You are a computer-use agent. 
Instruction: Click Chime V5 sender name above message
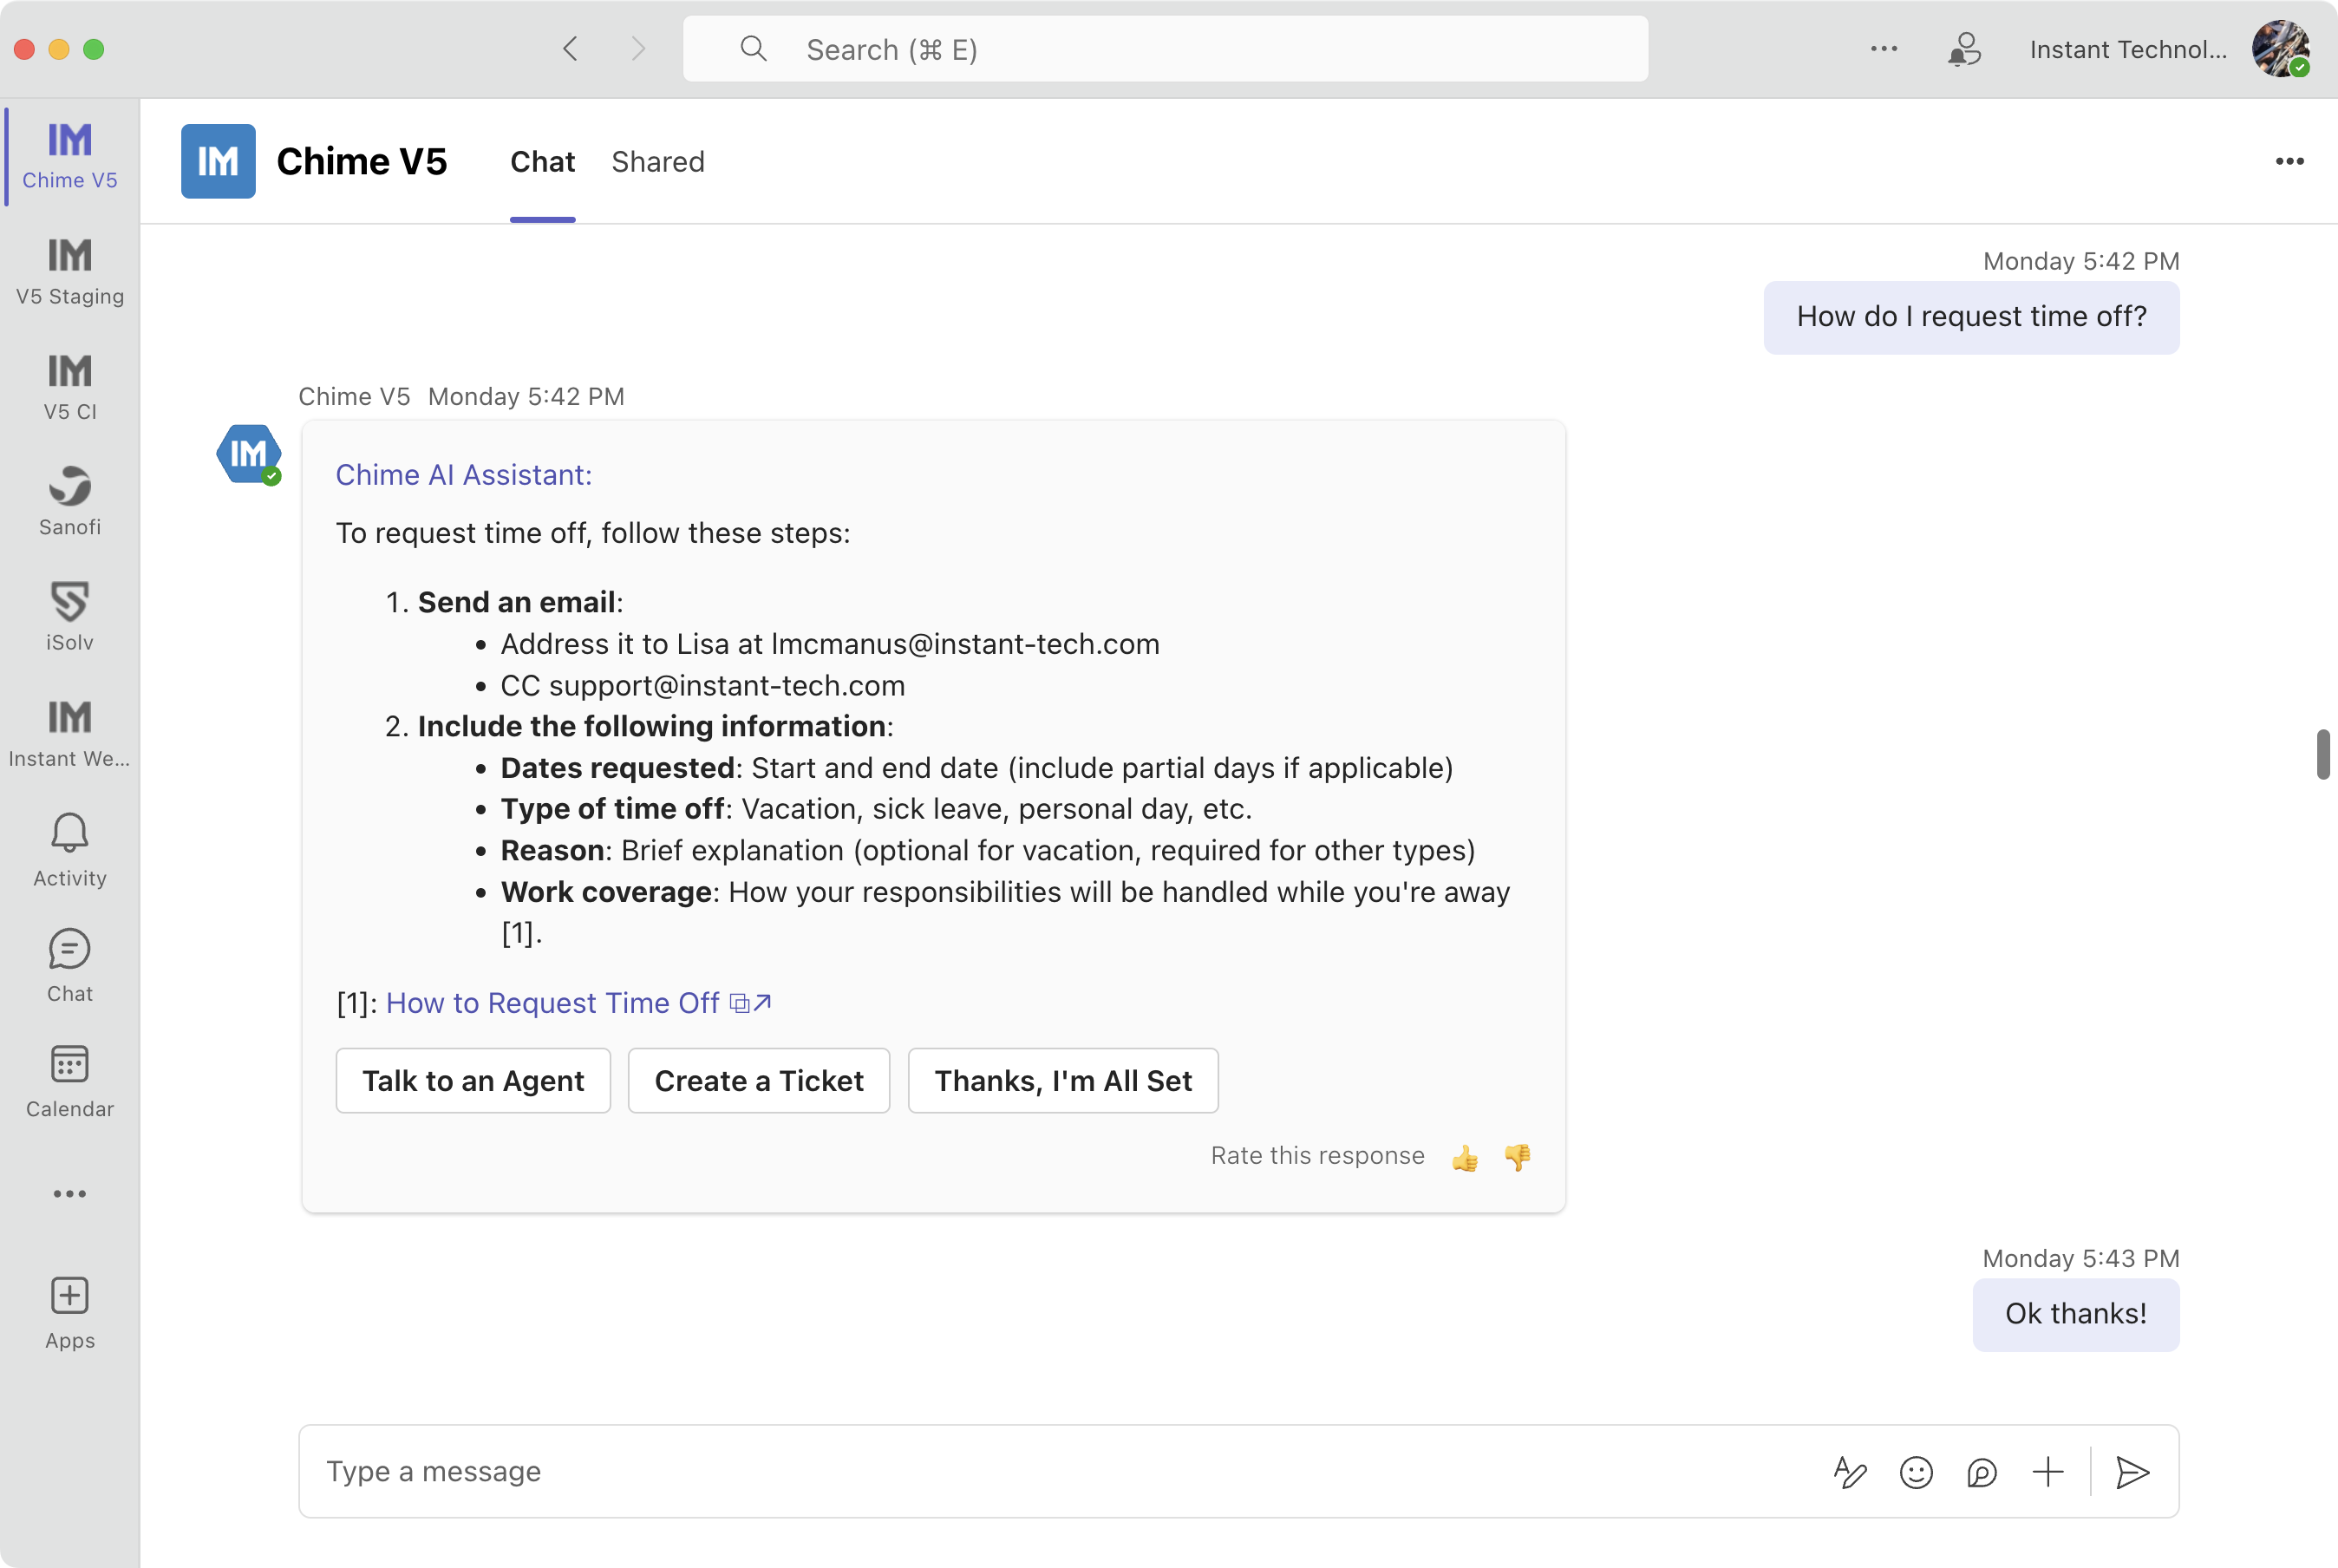[x=354, y=397]
